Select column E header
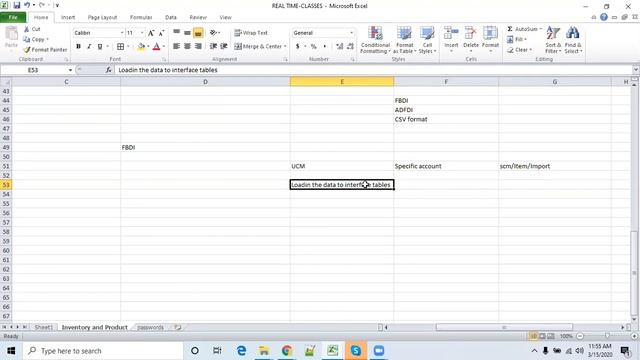640x360 pixels. pyautogui.click(x=342, y=82)
